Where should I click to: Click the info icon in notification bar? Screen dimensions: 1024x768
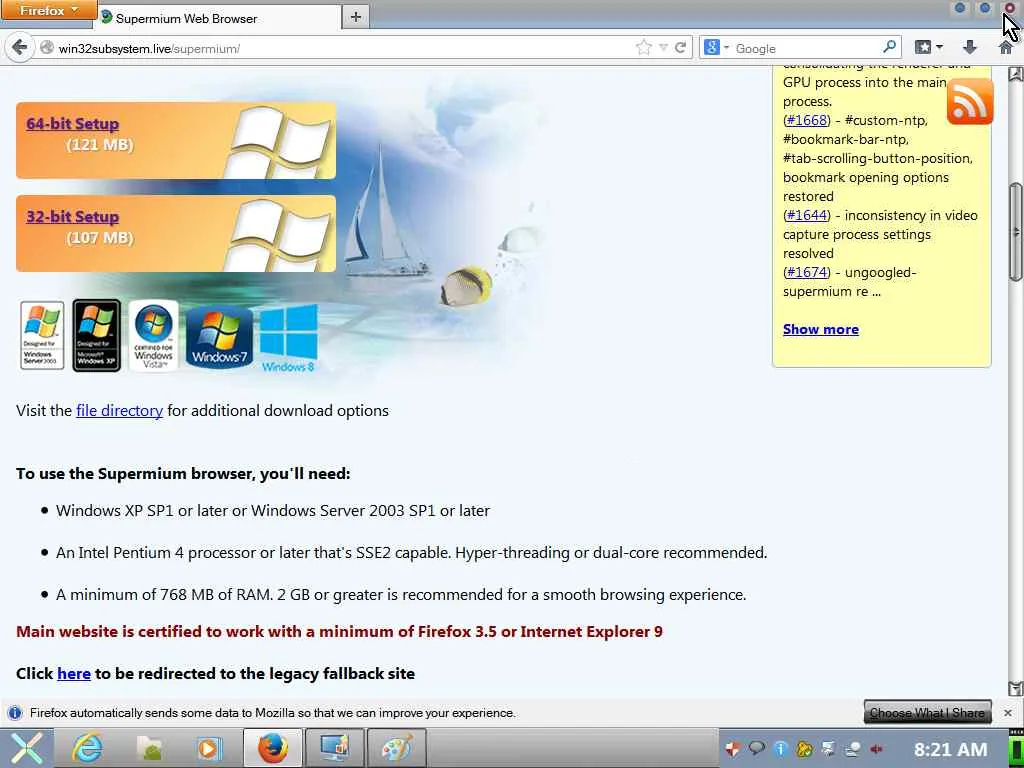pos(14,712)
